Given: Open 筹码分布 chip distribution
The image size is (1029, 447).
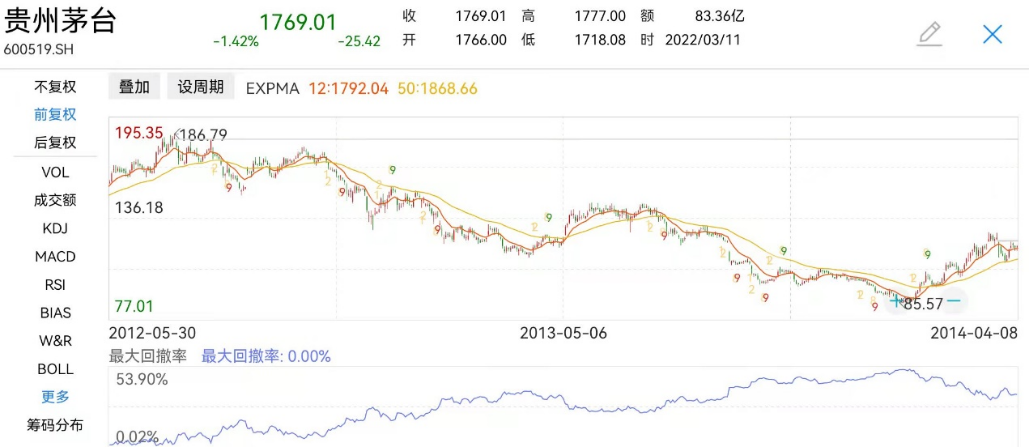Looking at the screenshot, I should click(x=55, y=425).
